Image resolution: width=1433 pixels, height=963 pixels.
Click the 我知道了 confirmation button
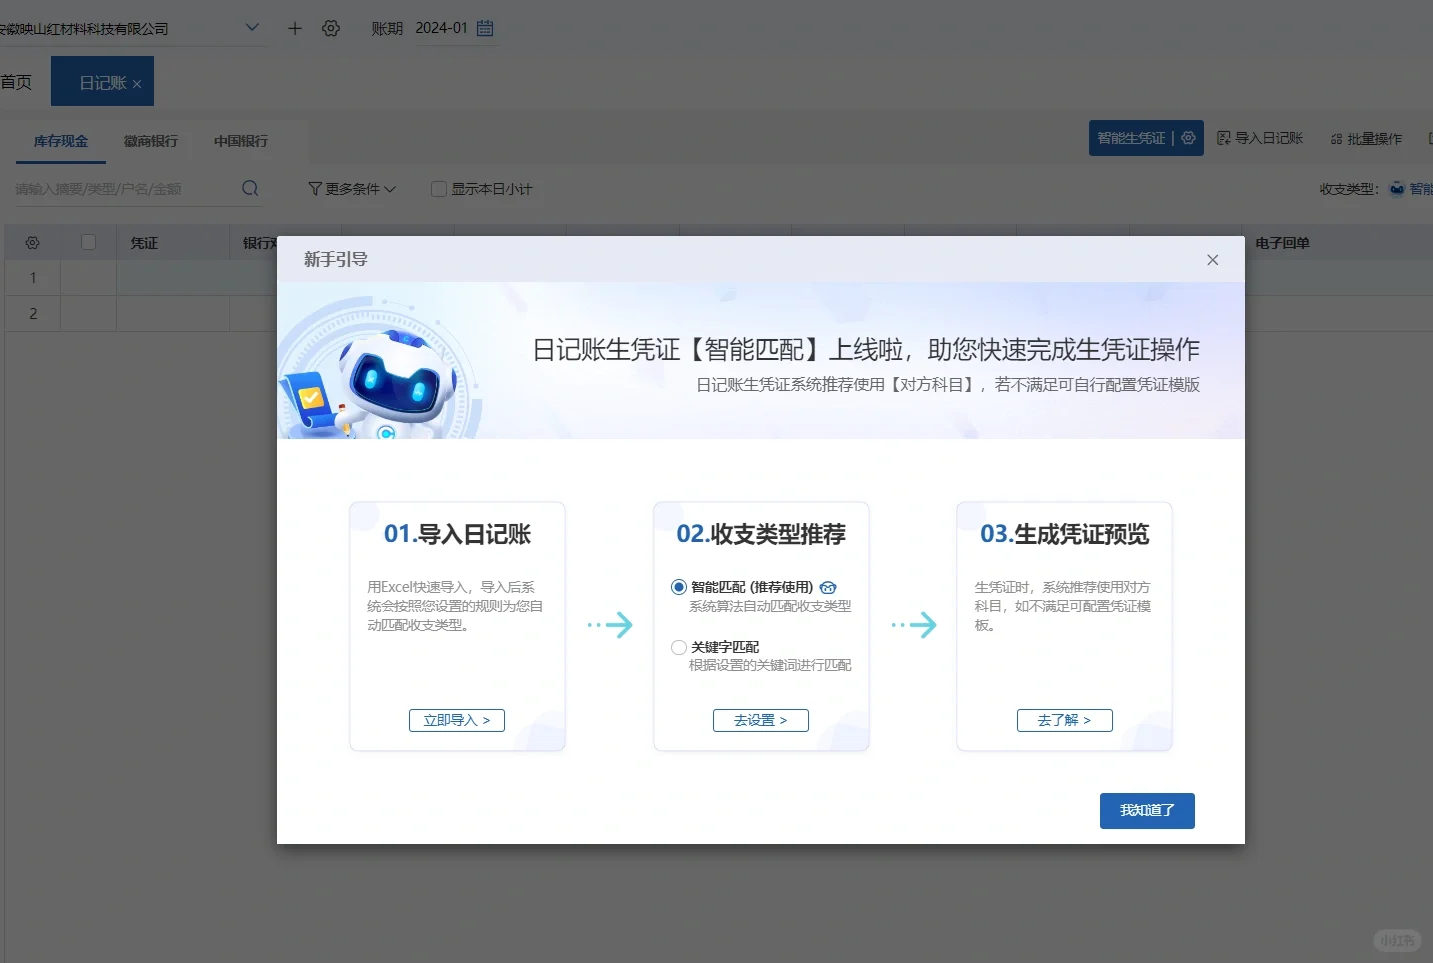[1146, 811]
